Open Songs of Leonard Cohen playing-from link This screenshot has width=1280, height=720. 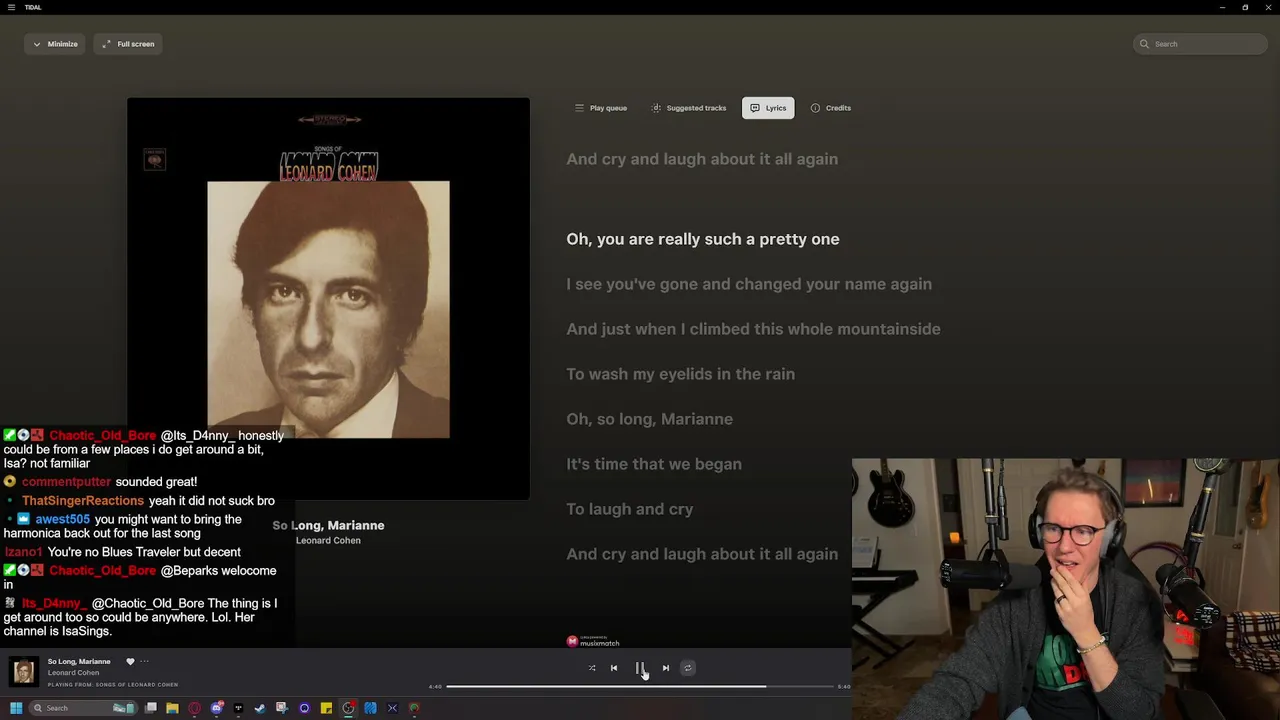point(113,685)
